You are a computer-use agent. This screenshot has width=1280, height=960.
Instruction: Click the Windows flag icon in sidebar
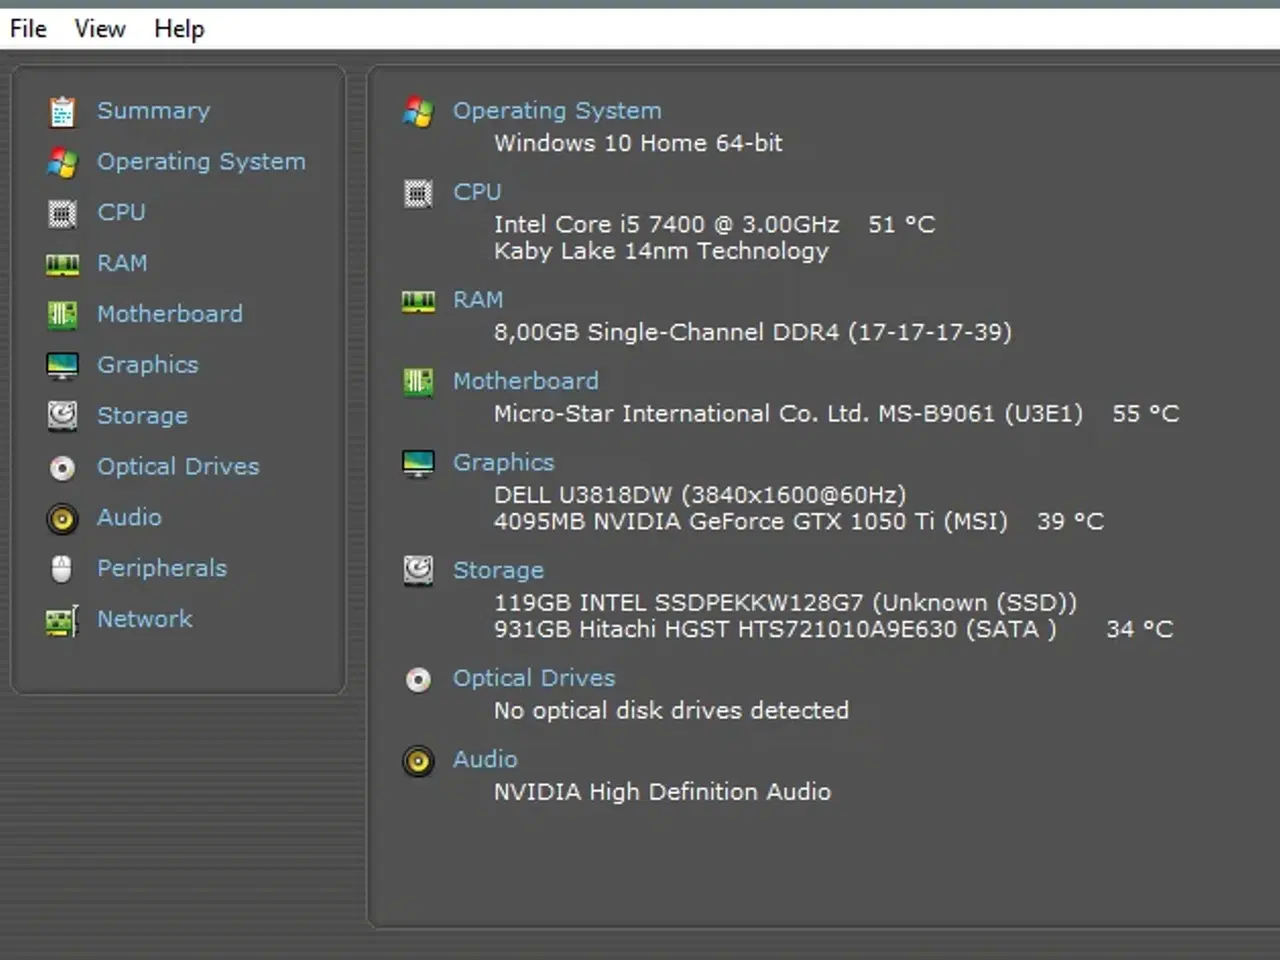click(x=62, y=162)
